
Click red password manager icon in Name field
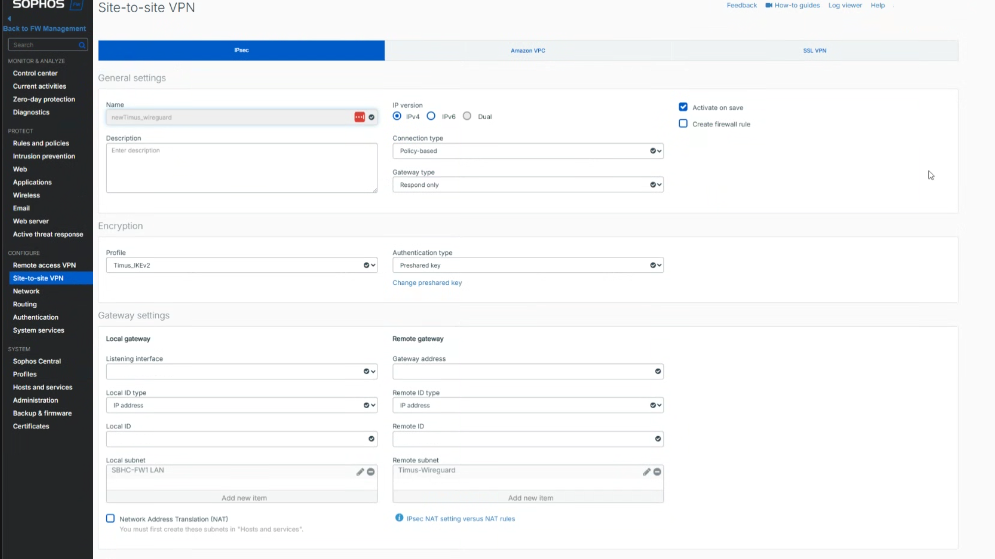point(360,117)
